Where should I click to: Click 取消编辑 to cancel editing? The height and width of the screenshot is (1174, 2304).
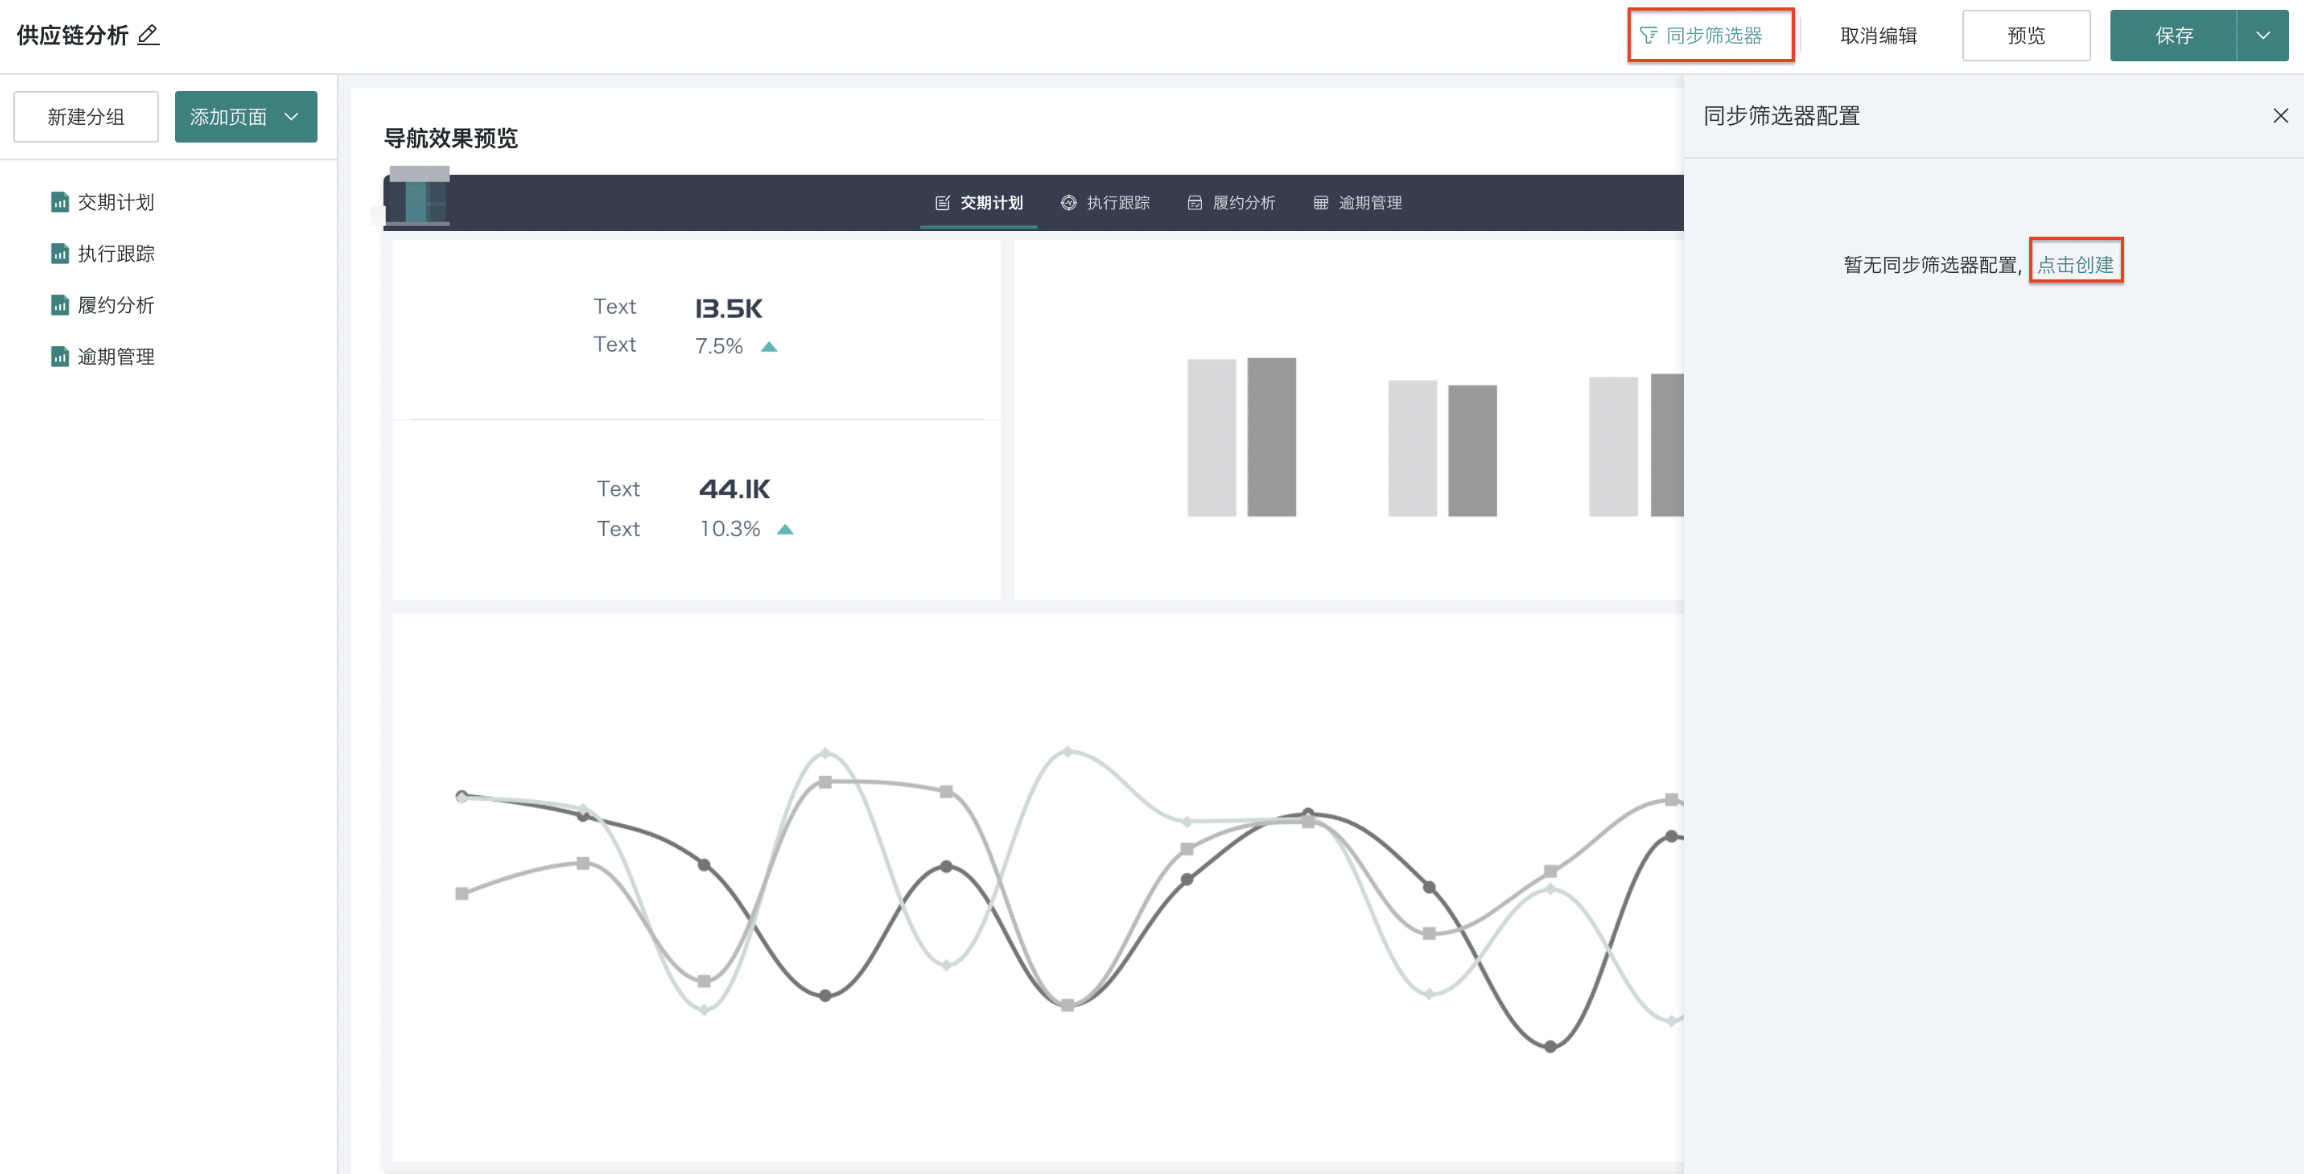point(1878,36)
